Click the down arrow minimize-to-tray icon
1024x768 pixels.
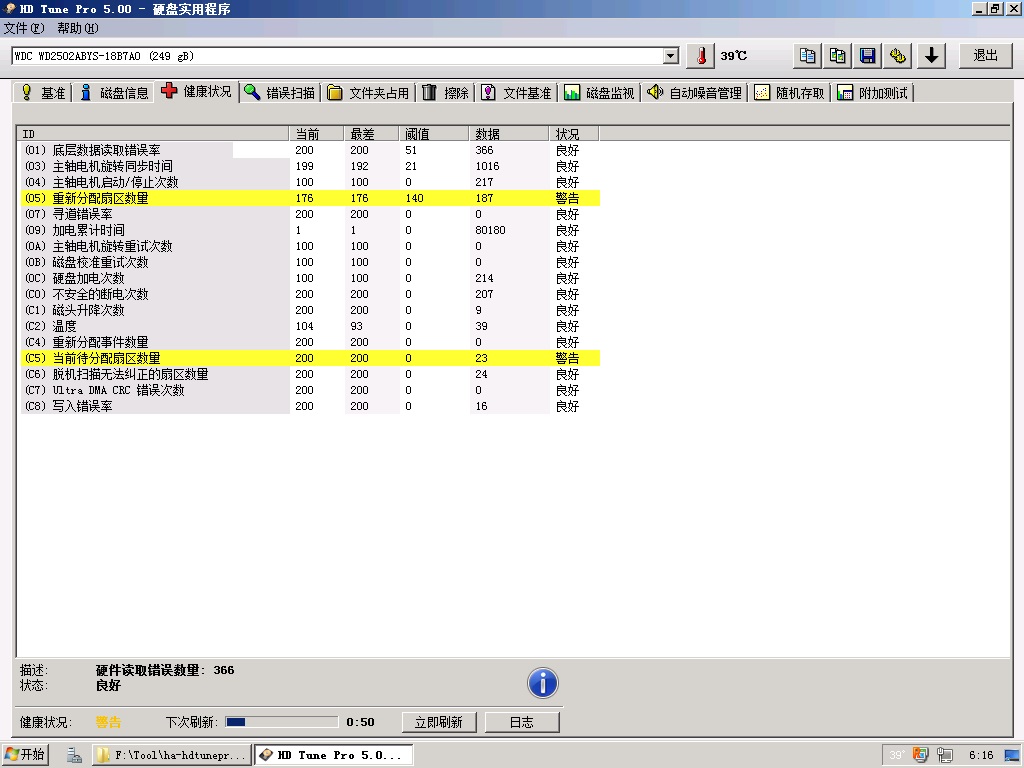[932, 56]
